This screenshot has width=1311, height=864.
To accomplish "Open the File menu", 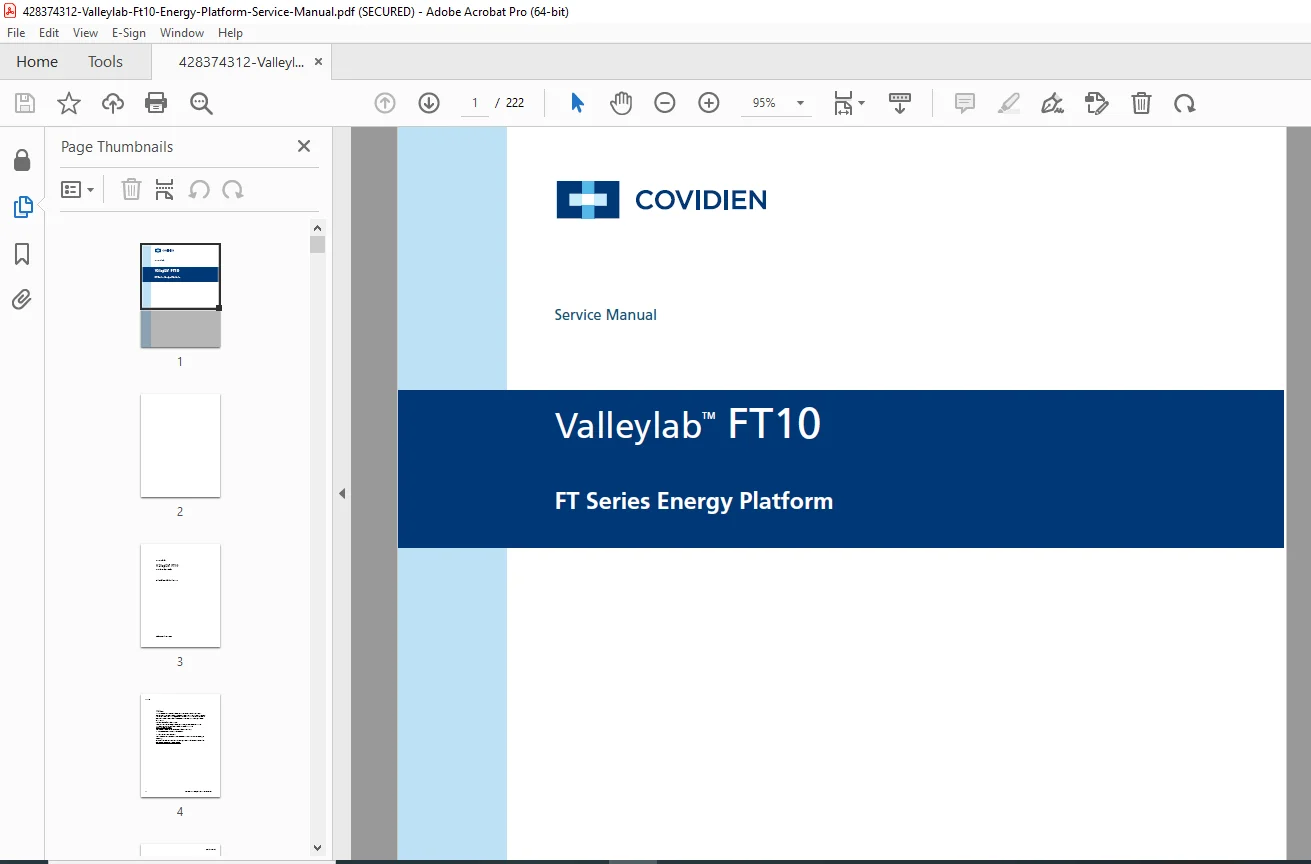I will (16, 33).
